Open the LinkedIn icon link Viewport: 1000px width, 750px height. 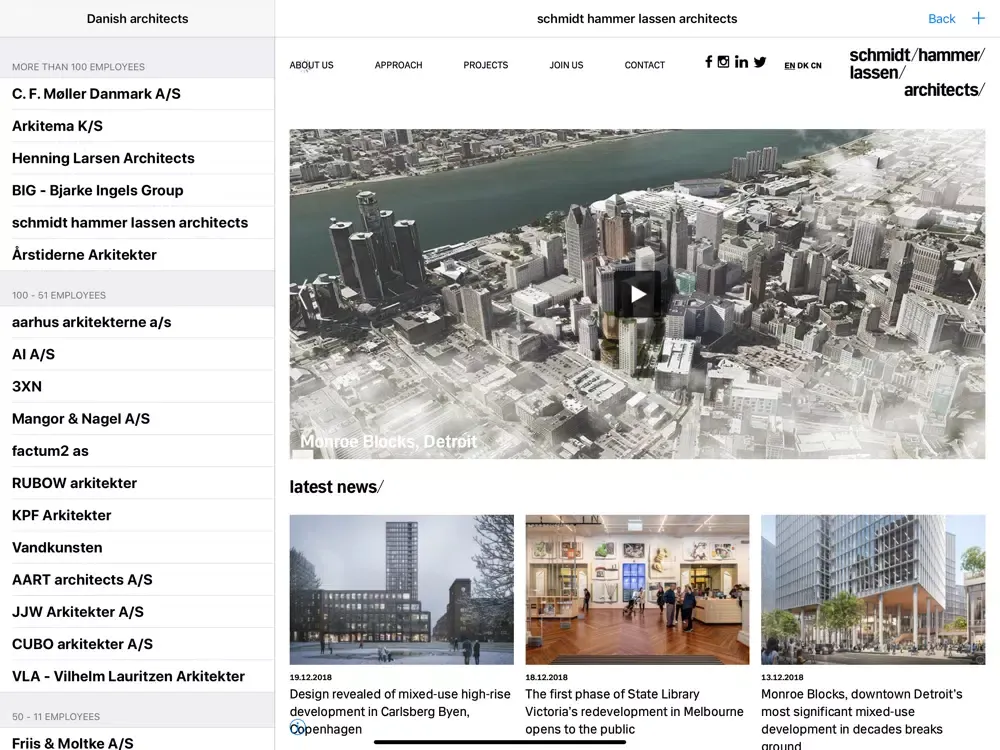point(741,62)
